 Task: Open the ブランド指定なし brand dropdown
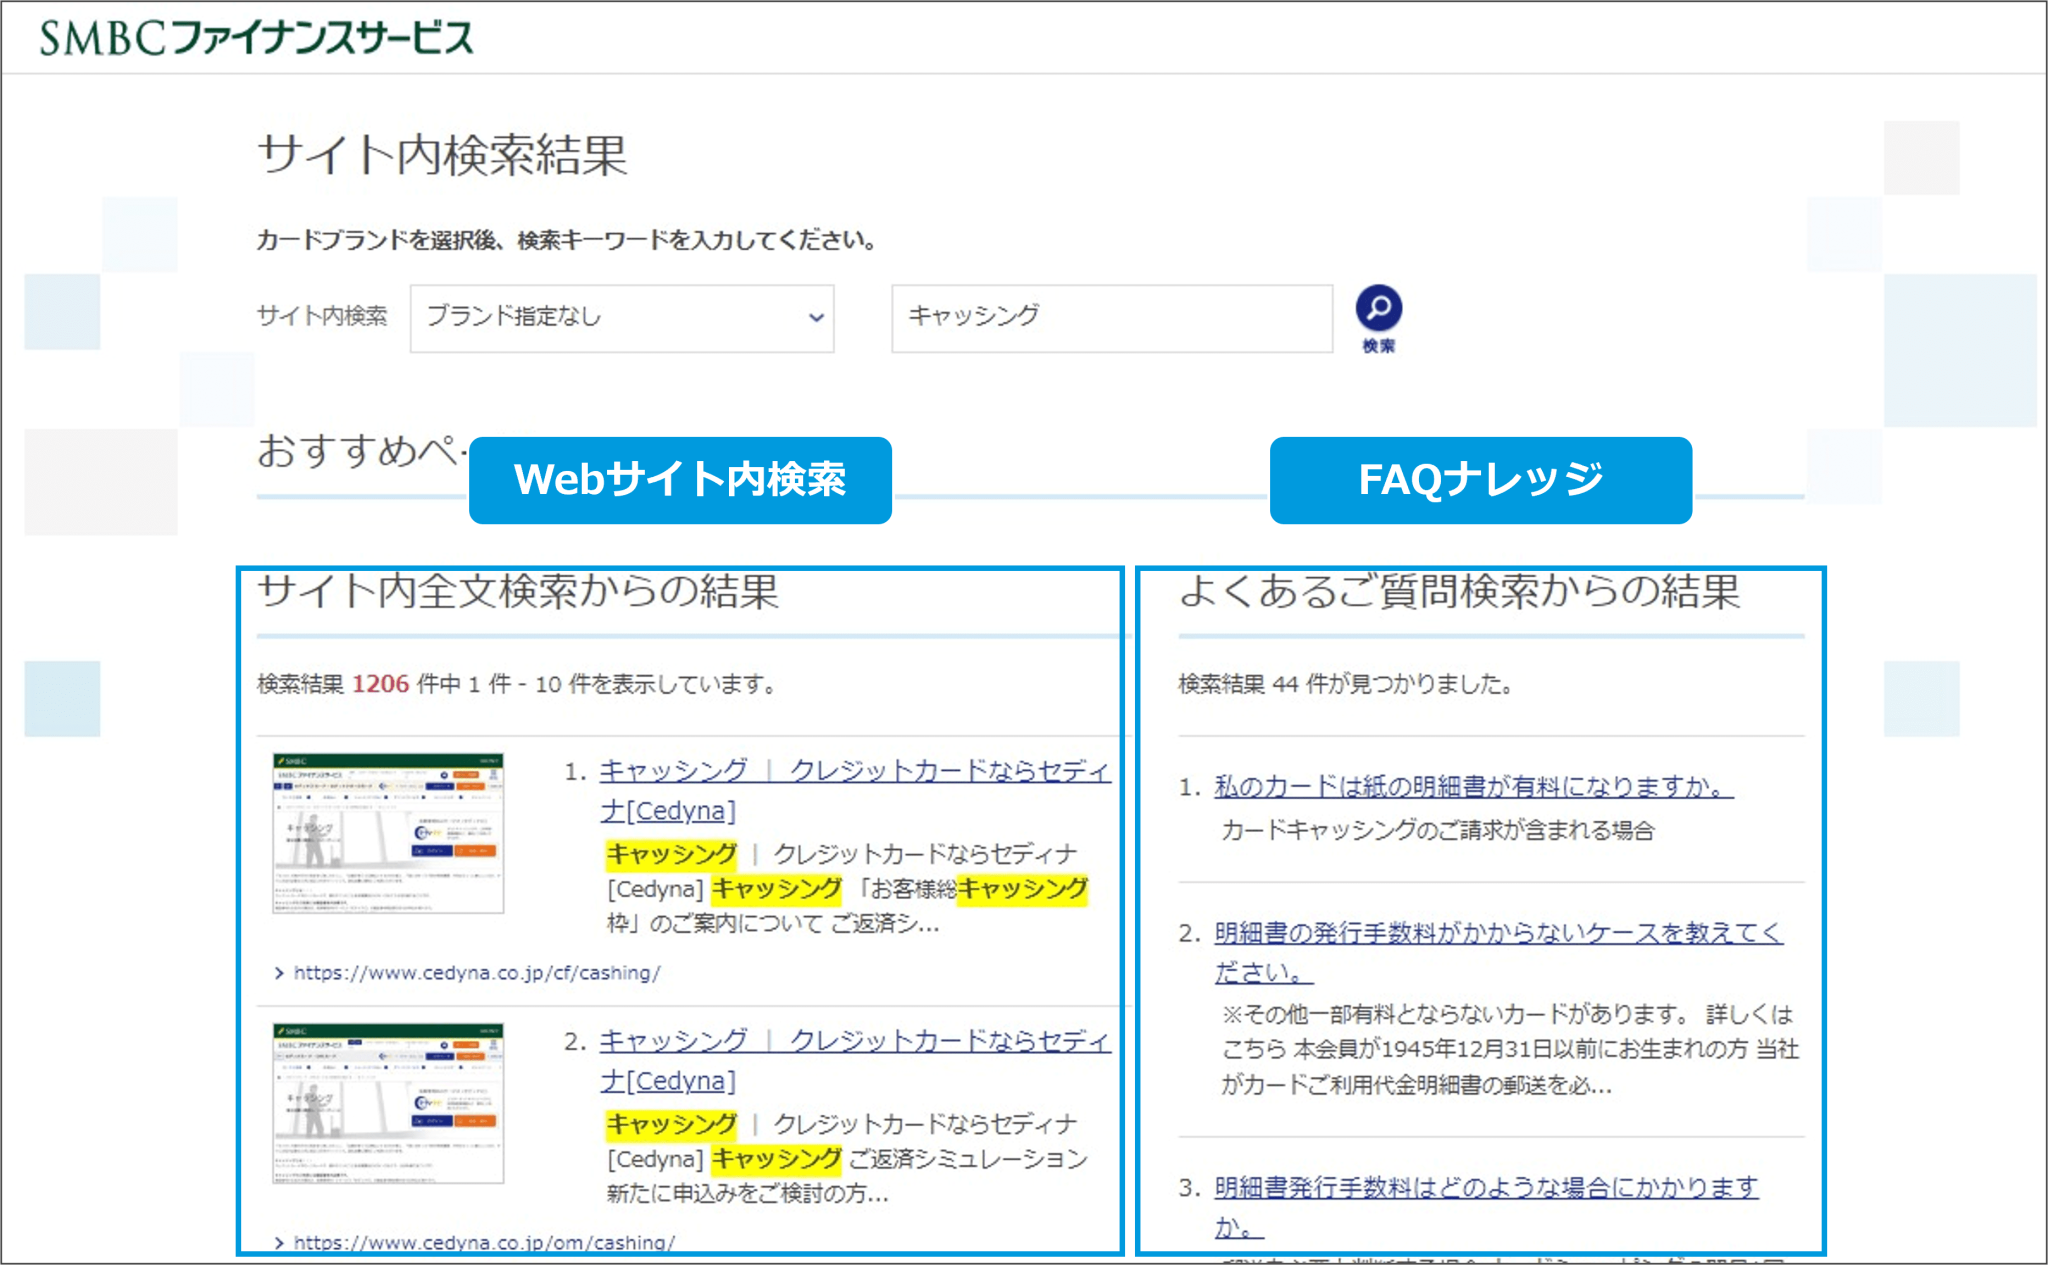[x=622, y=318]
